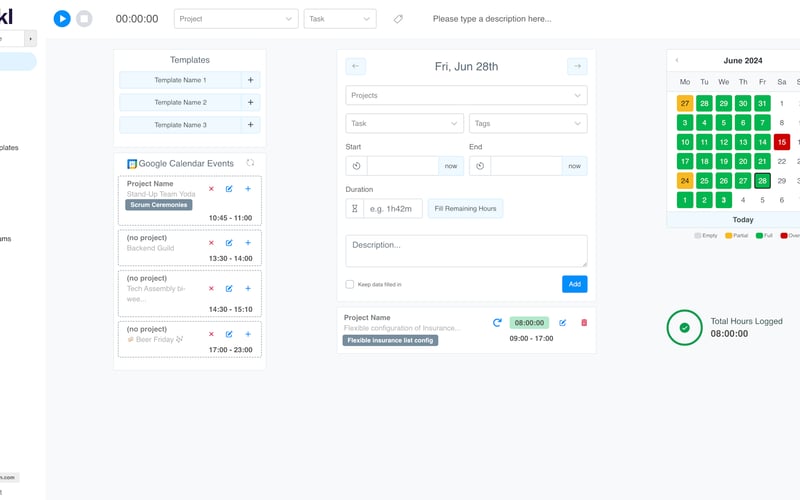Click the Scrum Ceremonies tag
This screenshot has height=500, width=800.
(159, 205)
